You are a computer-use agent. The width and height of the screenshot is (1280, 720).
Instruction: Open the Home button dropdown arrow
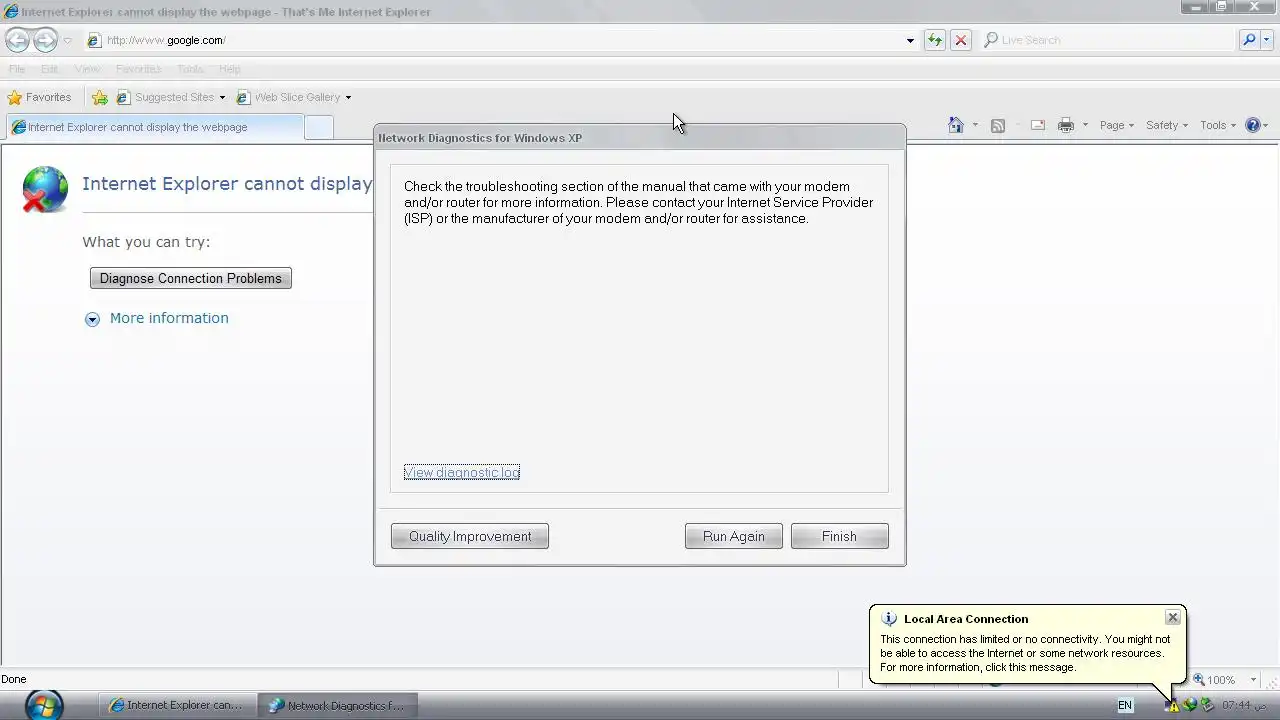click(x=975, y=126)
